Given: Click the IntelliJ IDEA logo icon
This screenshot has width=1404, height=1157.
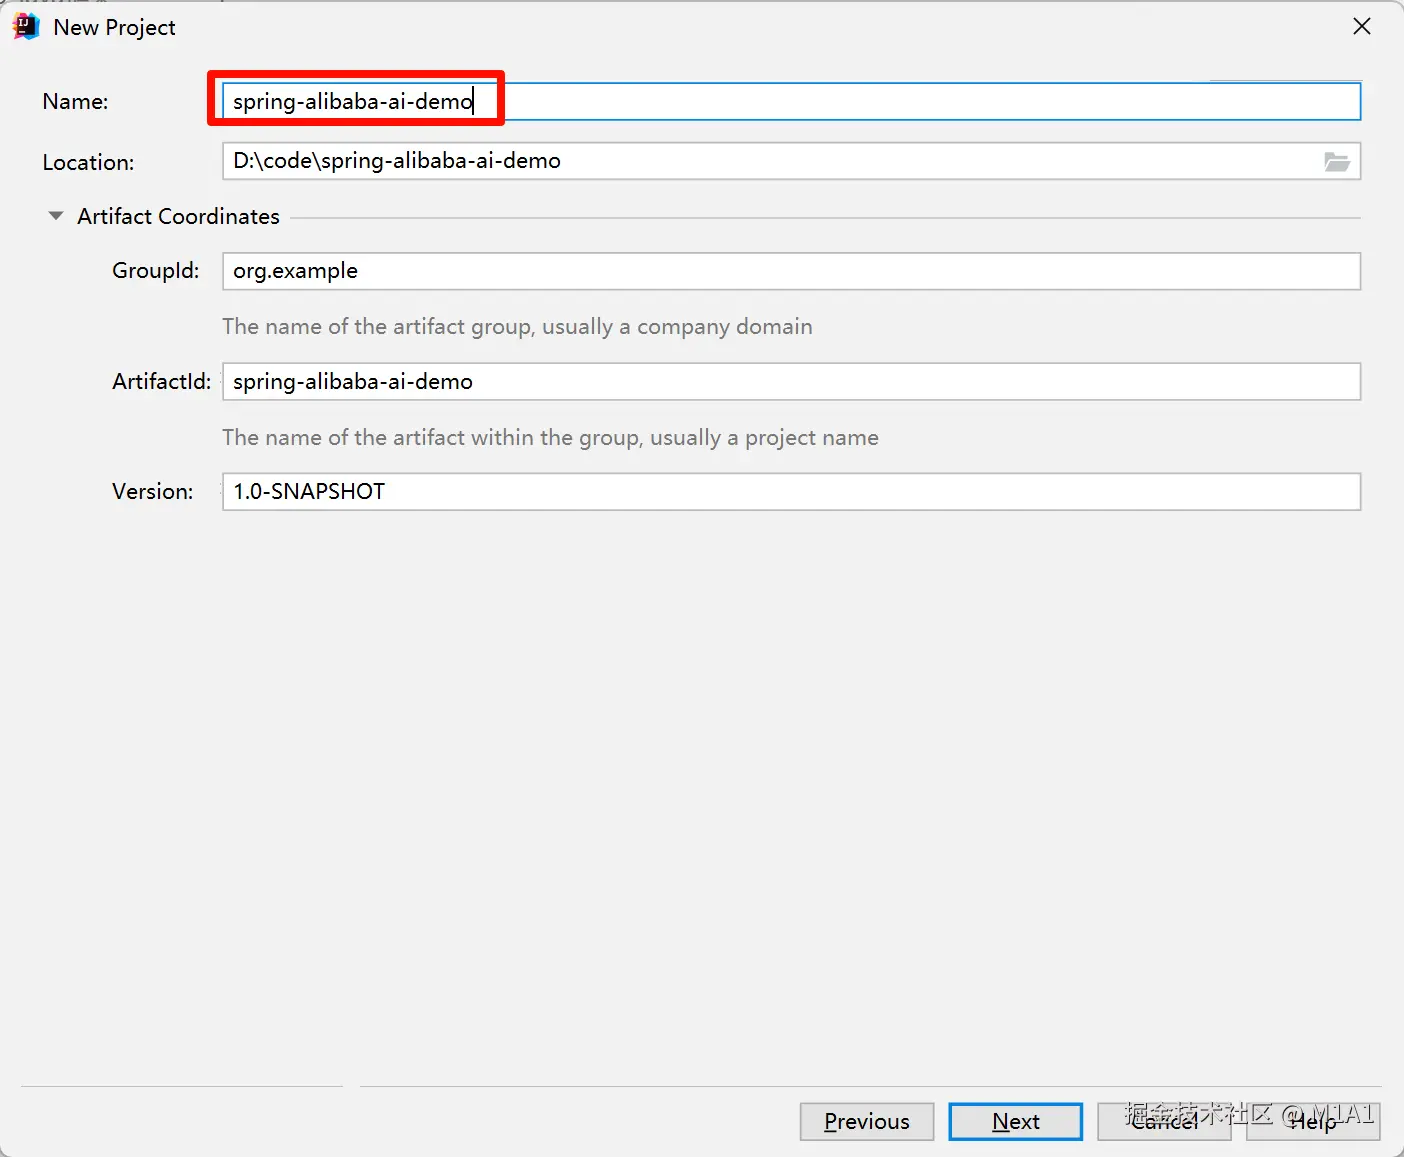Looking at the screenshot, I should 26,27.
